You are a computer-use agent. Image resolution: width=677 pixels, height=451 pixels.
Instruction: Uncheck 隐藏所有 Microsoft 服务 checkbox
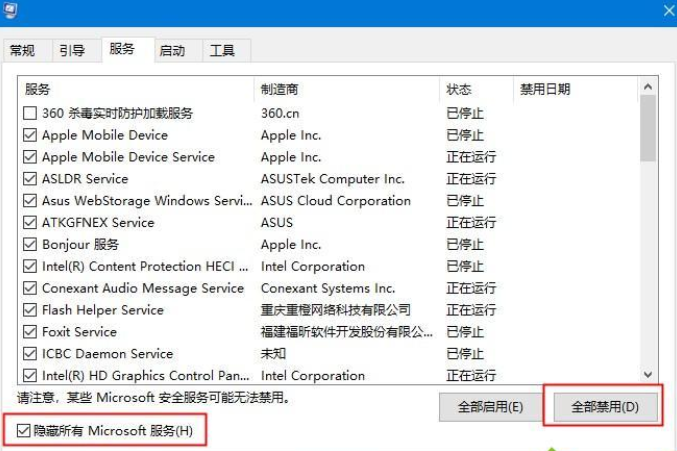click(25, 431)
